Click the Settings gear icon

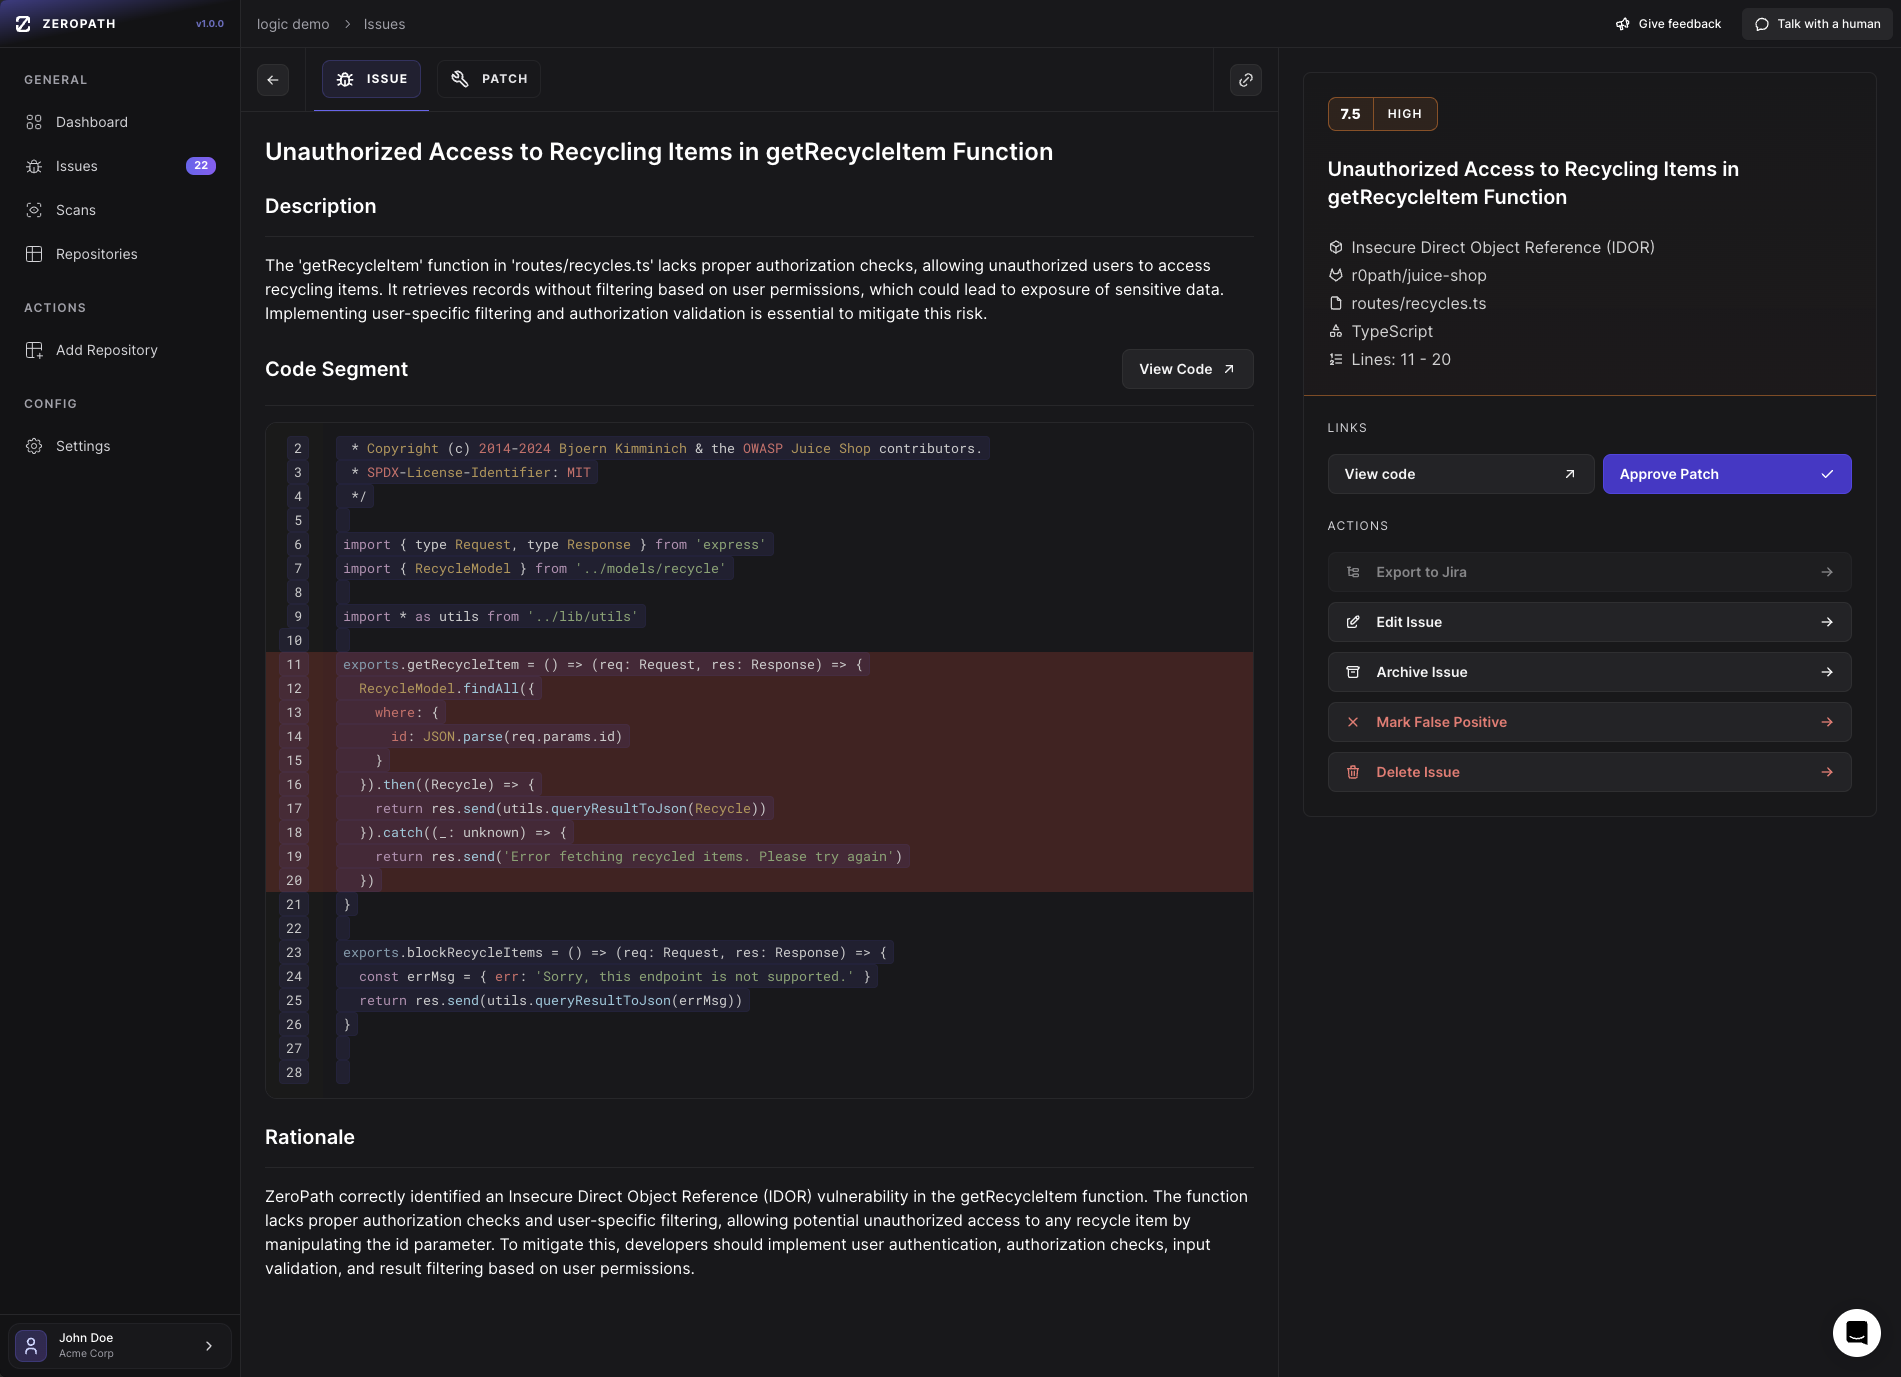click(x=34, y=446)
